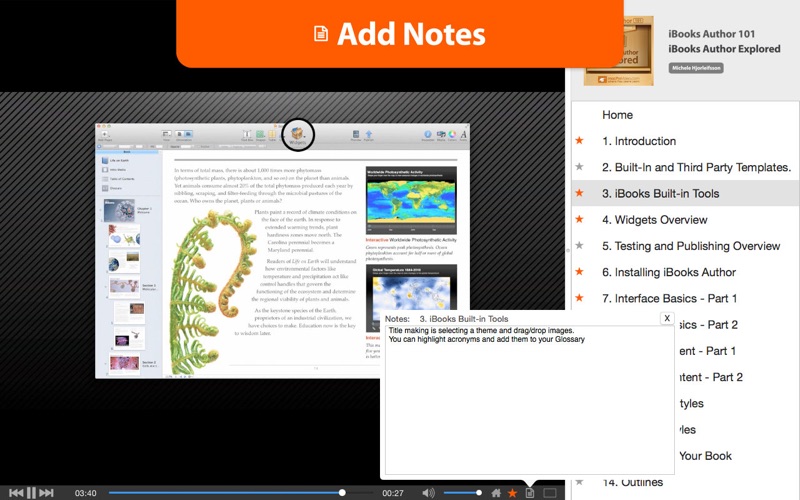This screenshot has width=800, height=500.
Task: Star lesson 2. Built-In and Third Party Templates
Action: pyautogui.click(x=580, y=166)
